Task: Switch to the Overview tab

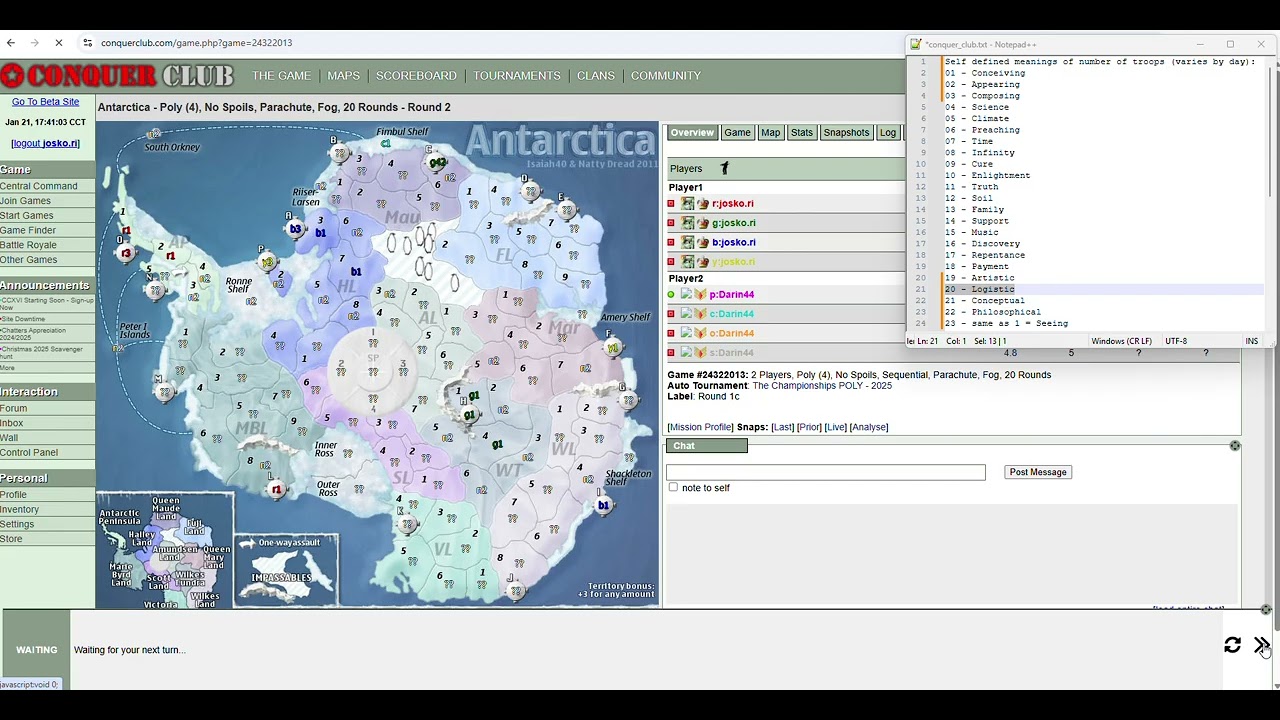Action: click(692, 133)
